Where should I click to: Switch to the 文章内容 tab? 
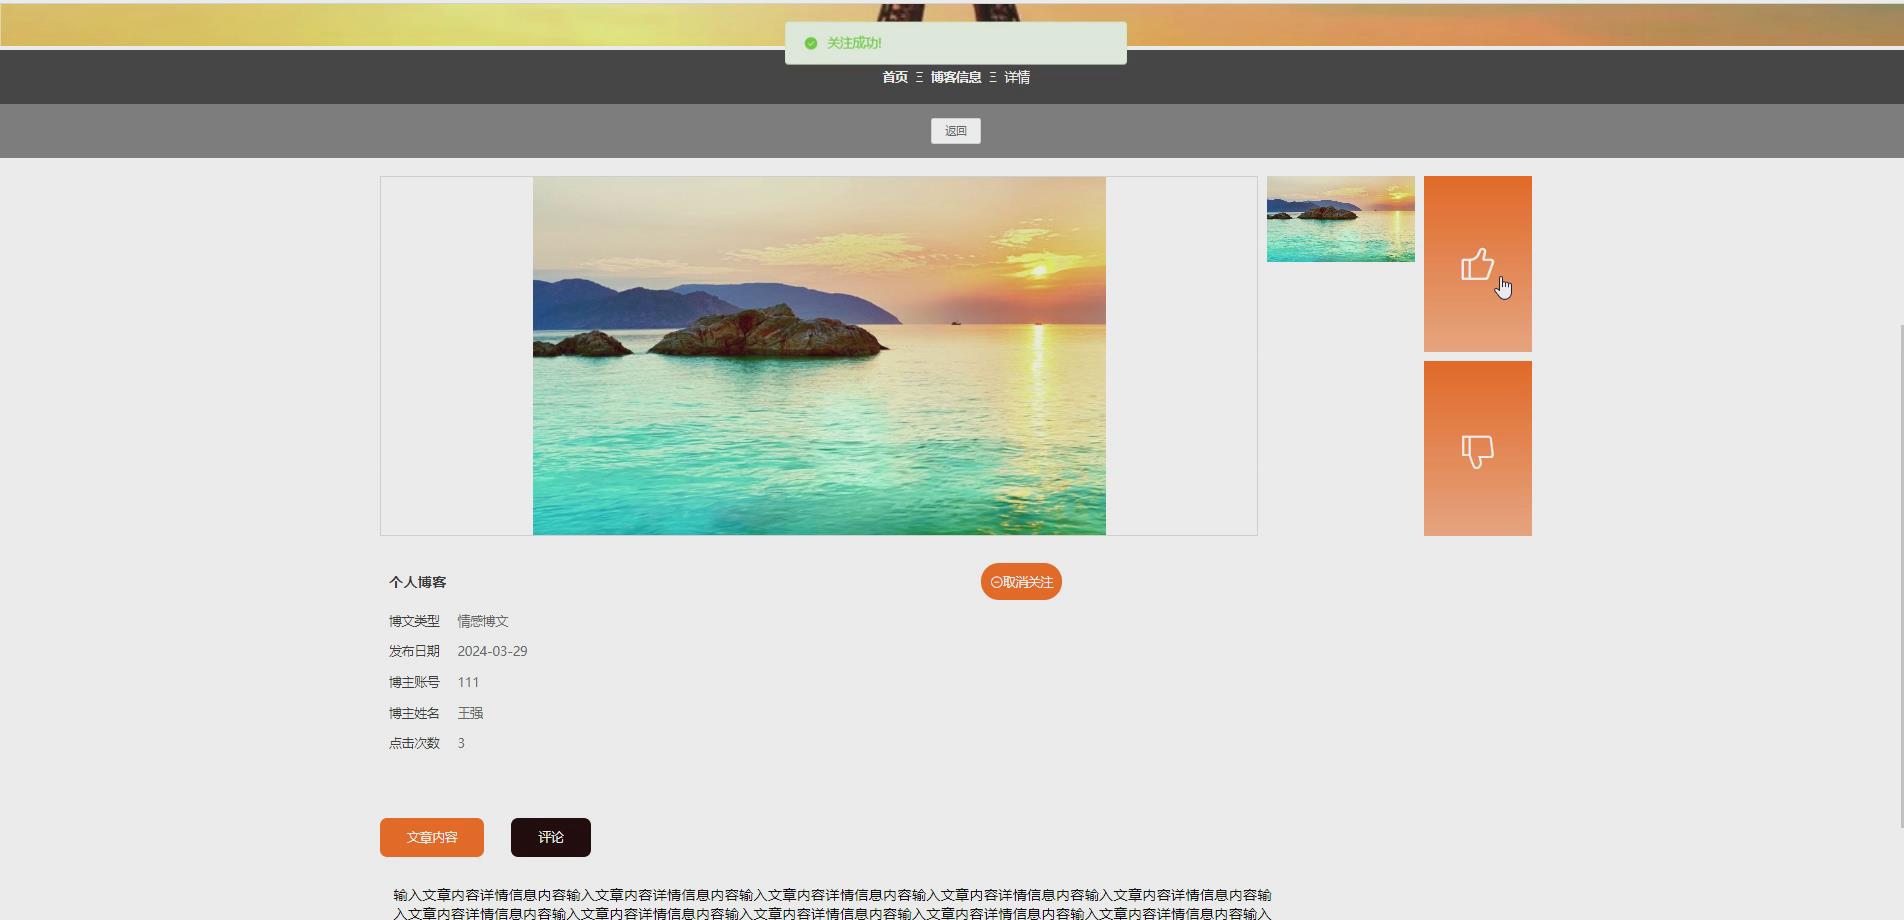431,837
